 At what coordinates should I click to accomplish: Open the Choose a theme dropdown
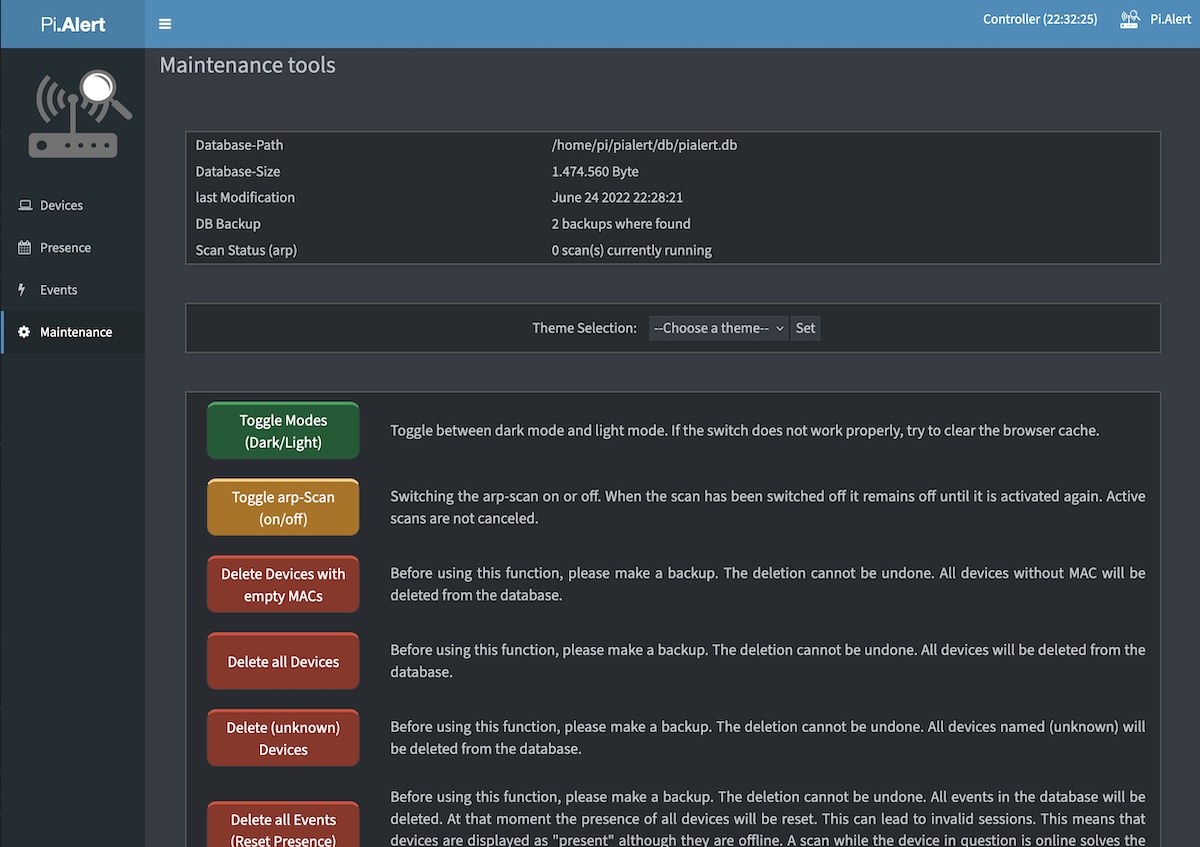pos(718,328)
